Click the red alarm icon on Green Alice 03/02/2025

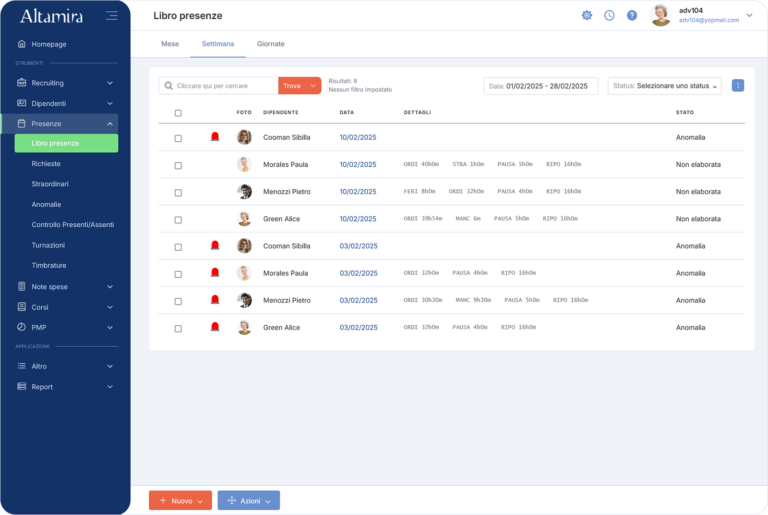214,327
